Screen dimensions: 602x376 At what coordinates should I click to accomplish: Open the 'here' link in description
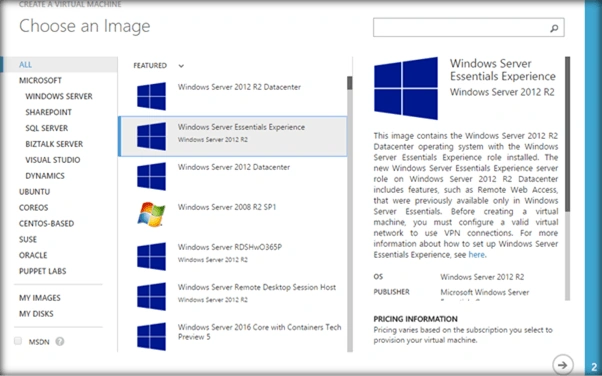coord(476,255)
